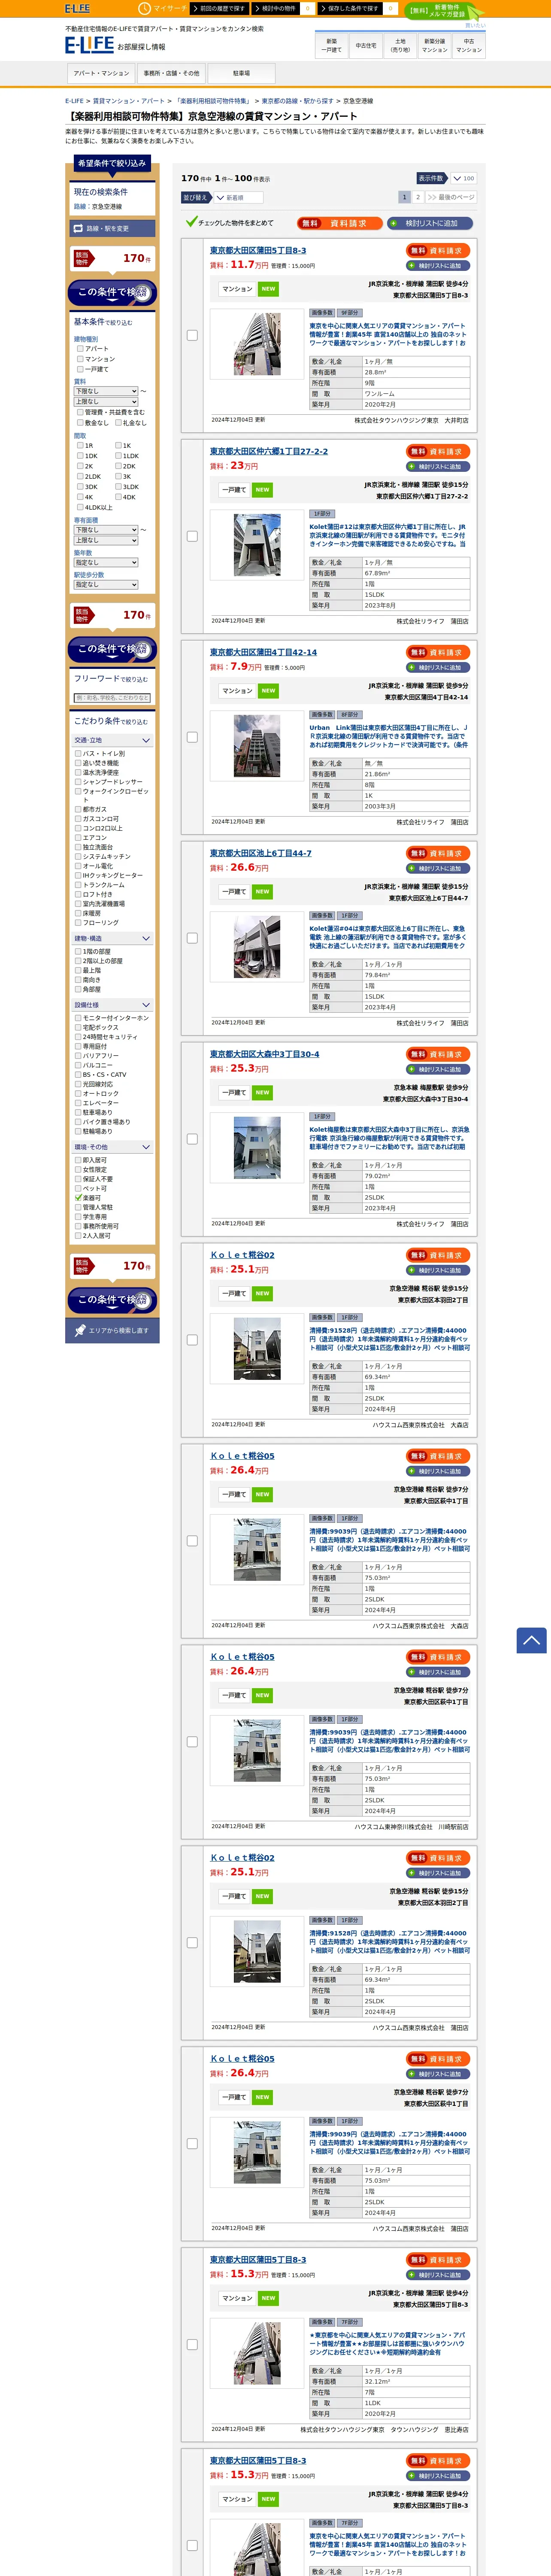Collapse the 建物・構造 section
The height and width of the screenshot is (2576, 551).
tap(113, 938)
